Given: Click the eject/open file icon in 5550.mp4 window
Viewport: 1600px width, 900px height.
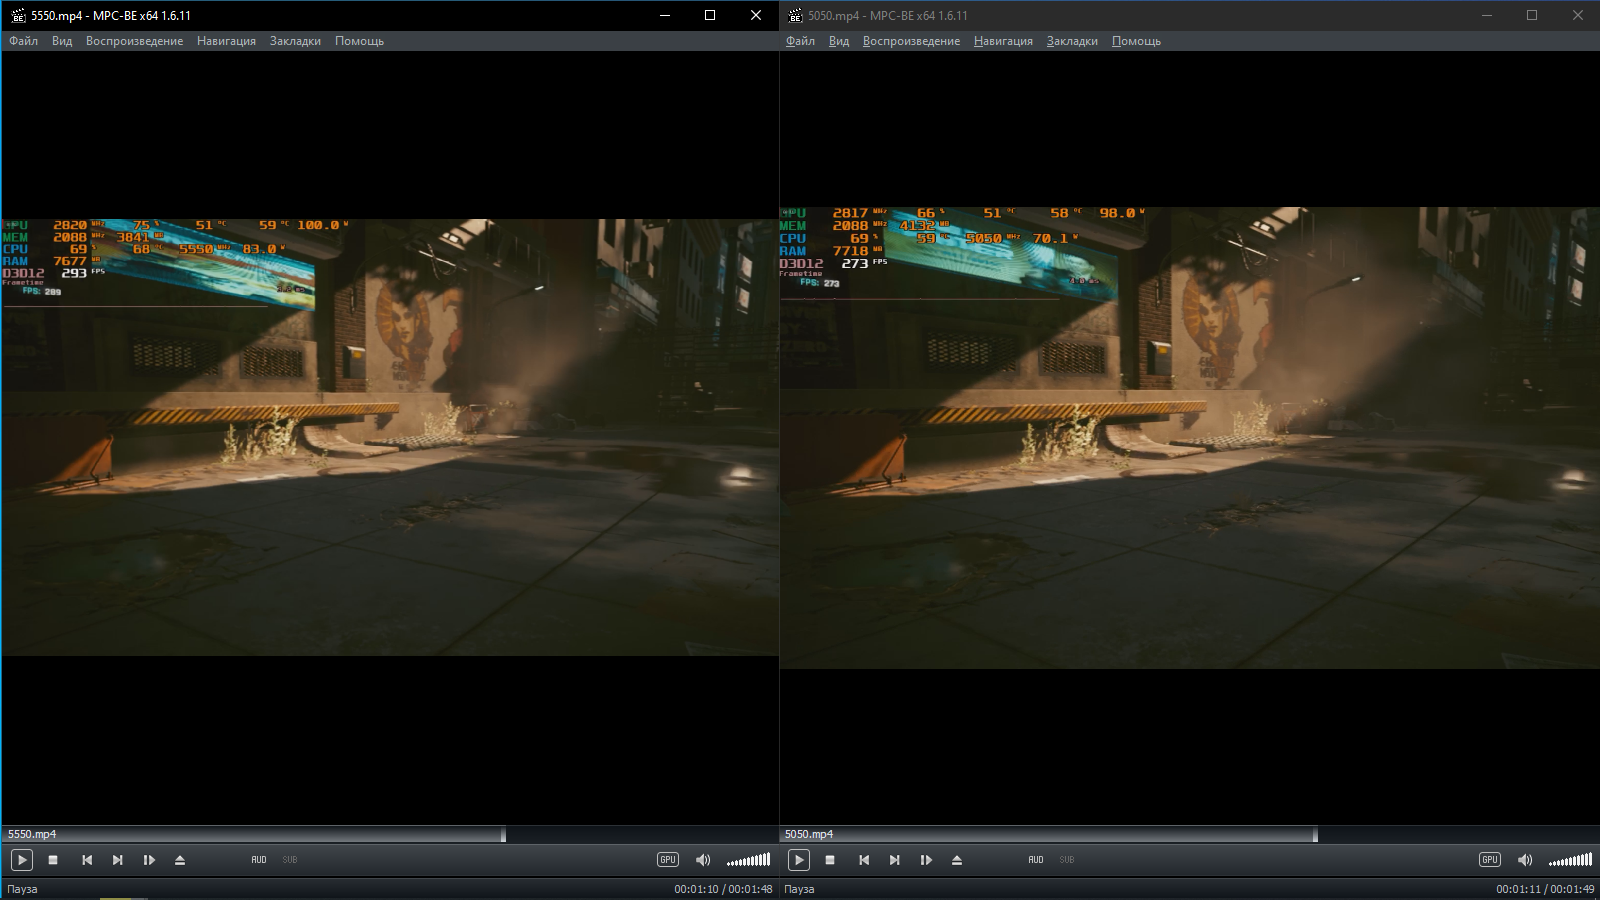Looking at the screenshot, I should tap(180, 860).
